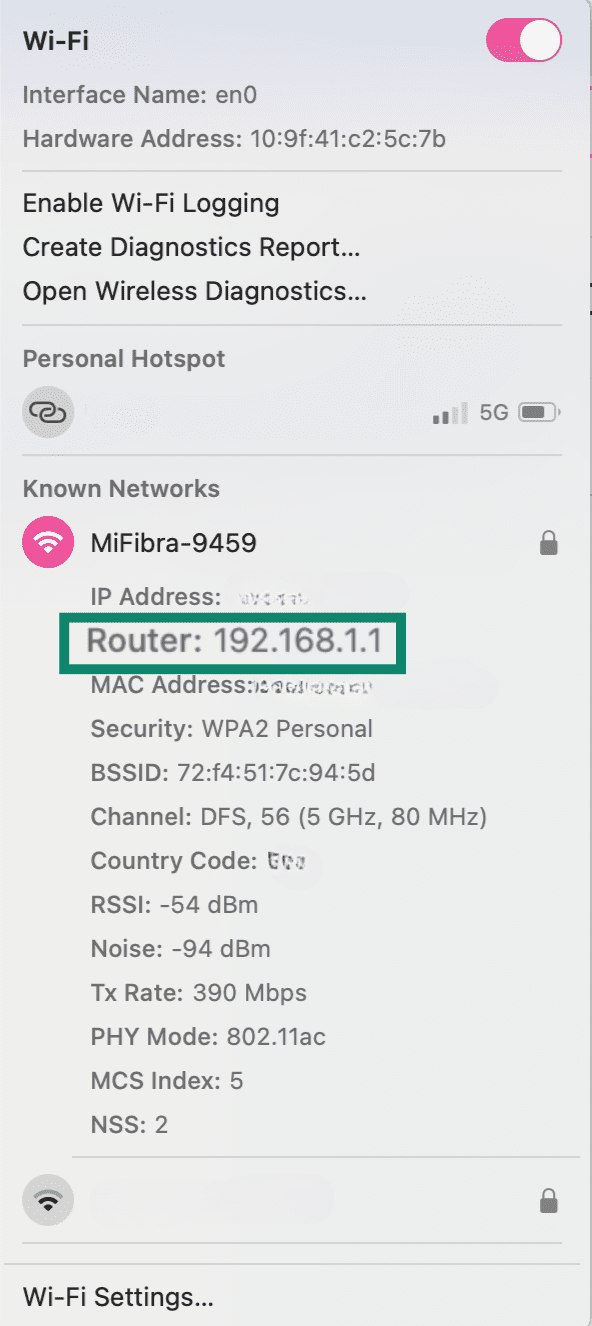This screenshot has height=1326, width=592.
Task: Select Enable Wi-Fi Logging
Action: [151, 204]
